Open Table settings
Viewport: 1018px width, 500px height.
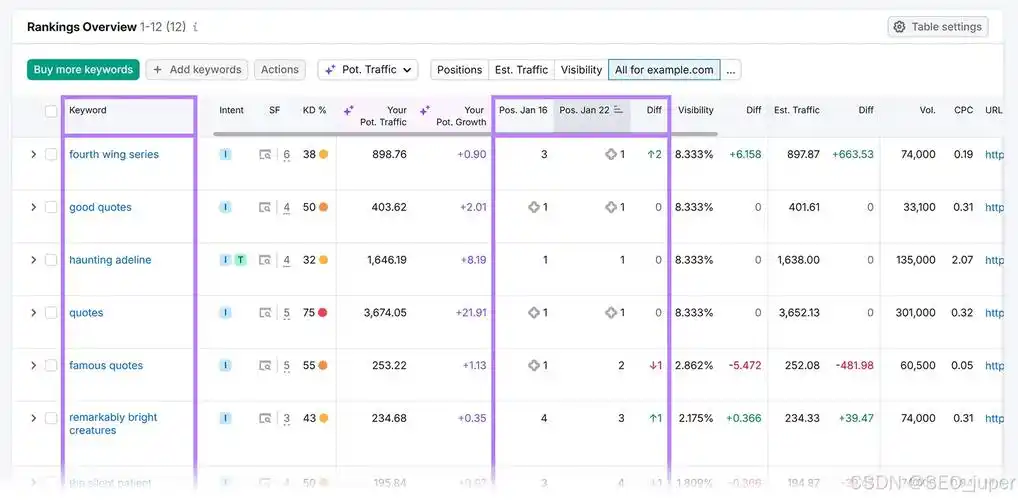(938, 27)
